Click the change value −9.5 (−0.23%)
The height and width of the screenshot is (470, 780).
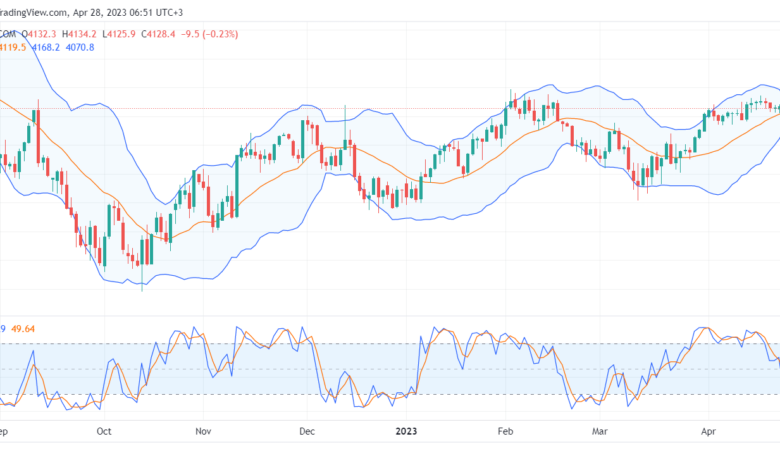(x=209, y=34)
